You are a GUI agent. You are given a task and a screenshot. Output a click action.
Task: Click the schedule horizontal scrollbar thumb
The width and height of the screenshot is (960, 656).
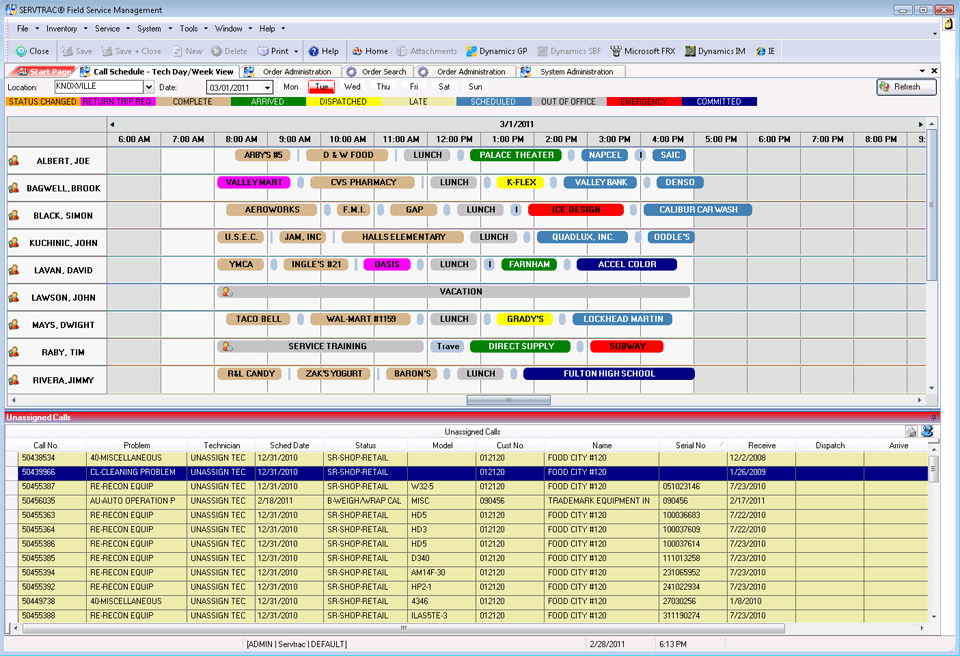pos(508,400)
